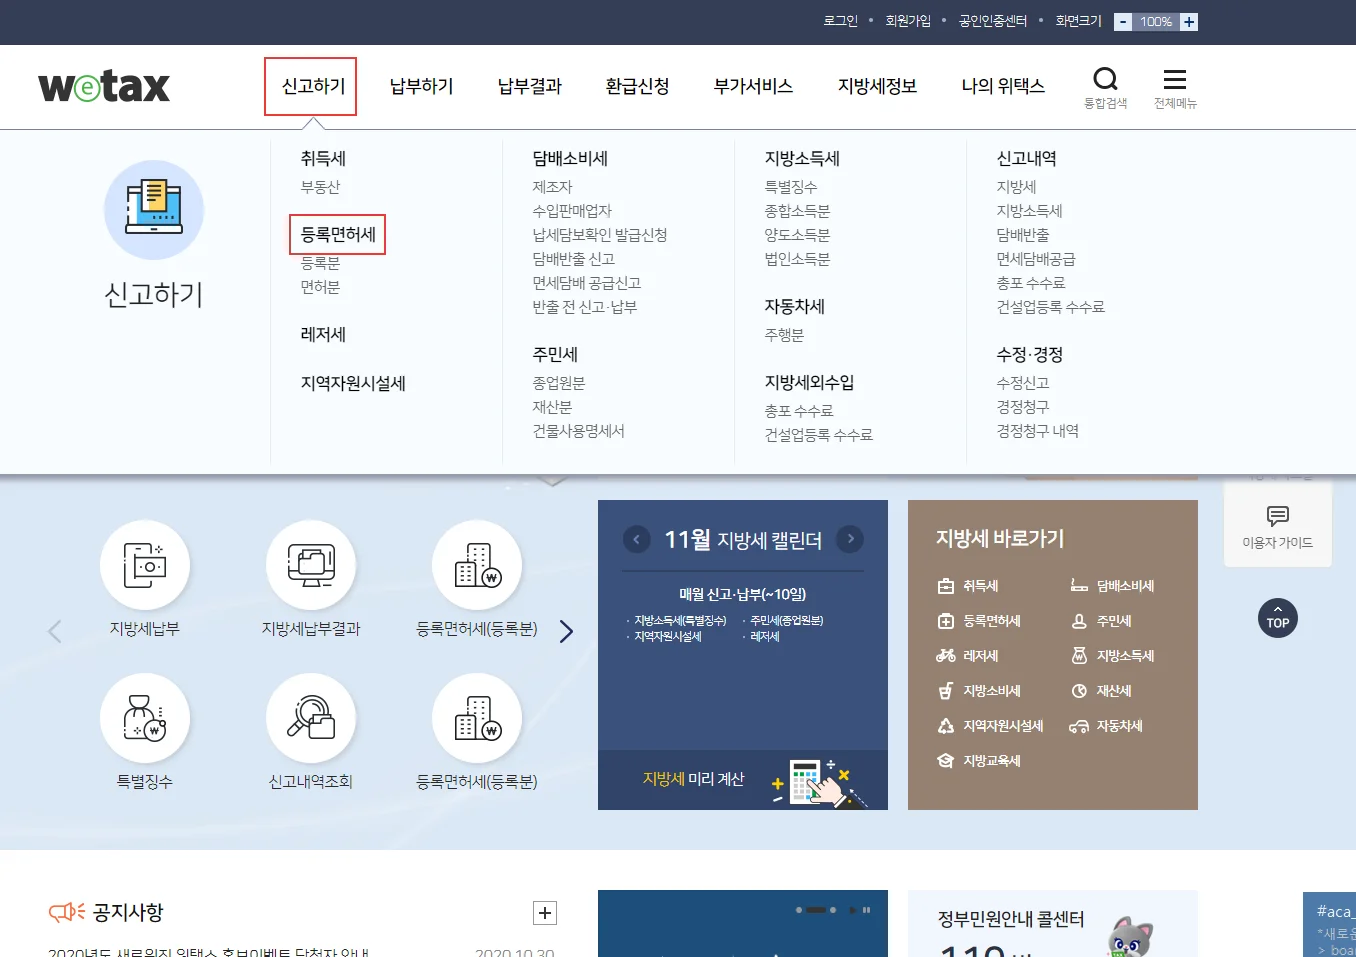The image size is (1356, 957).
Task: Open the 특별징수 shortcut icon
Action: tap(145, 718)
